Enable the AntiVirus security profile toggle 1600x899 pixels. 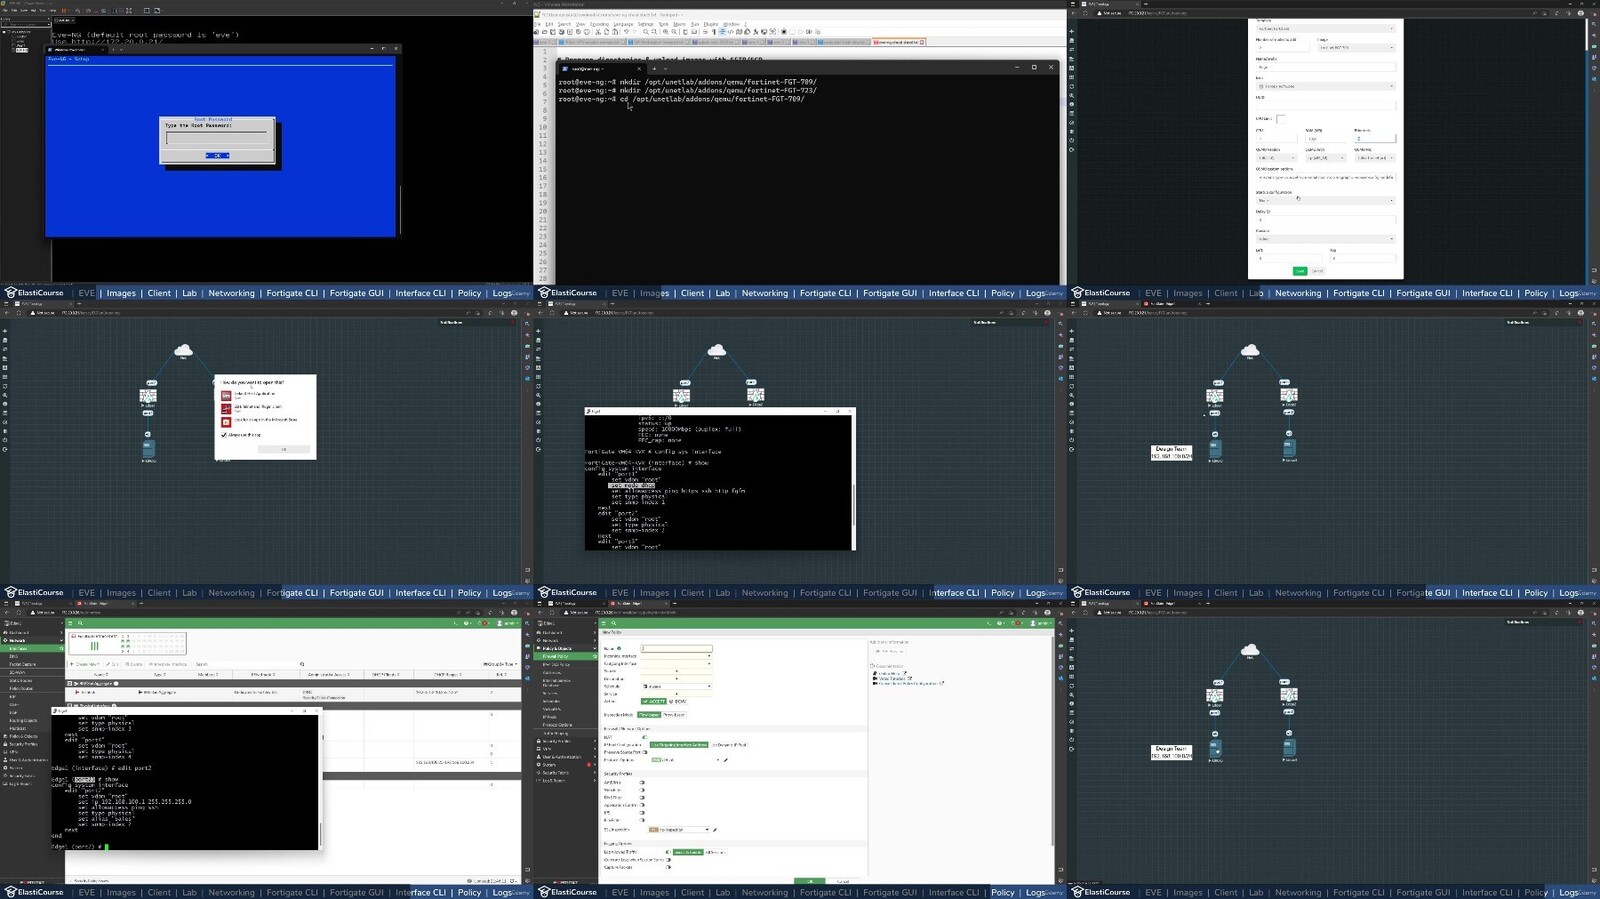click(x=642, y=783)
